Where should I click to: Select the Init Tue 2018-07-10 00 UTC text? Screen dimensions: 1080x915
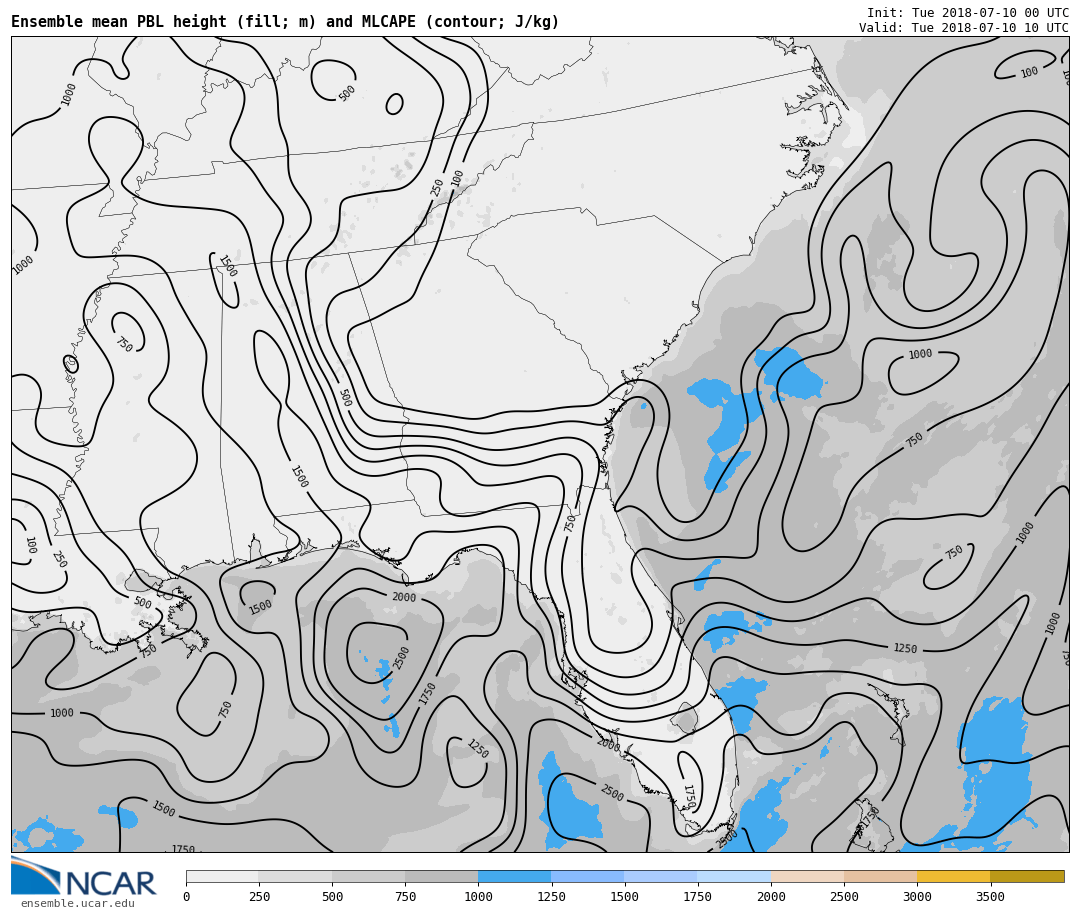click(967, 13)
